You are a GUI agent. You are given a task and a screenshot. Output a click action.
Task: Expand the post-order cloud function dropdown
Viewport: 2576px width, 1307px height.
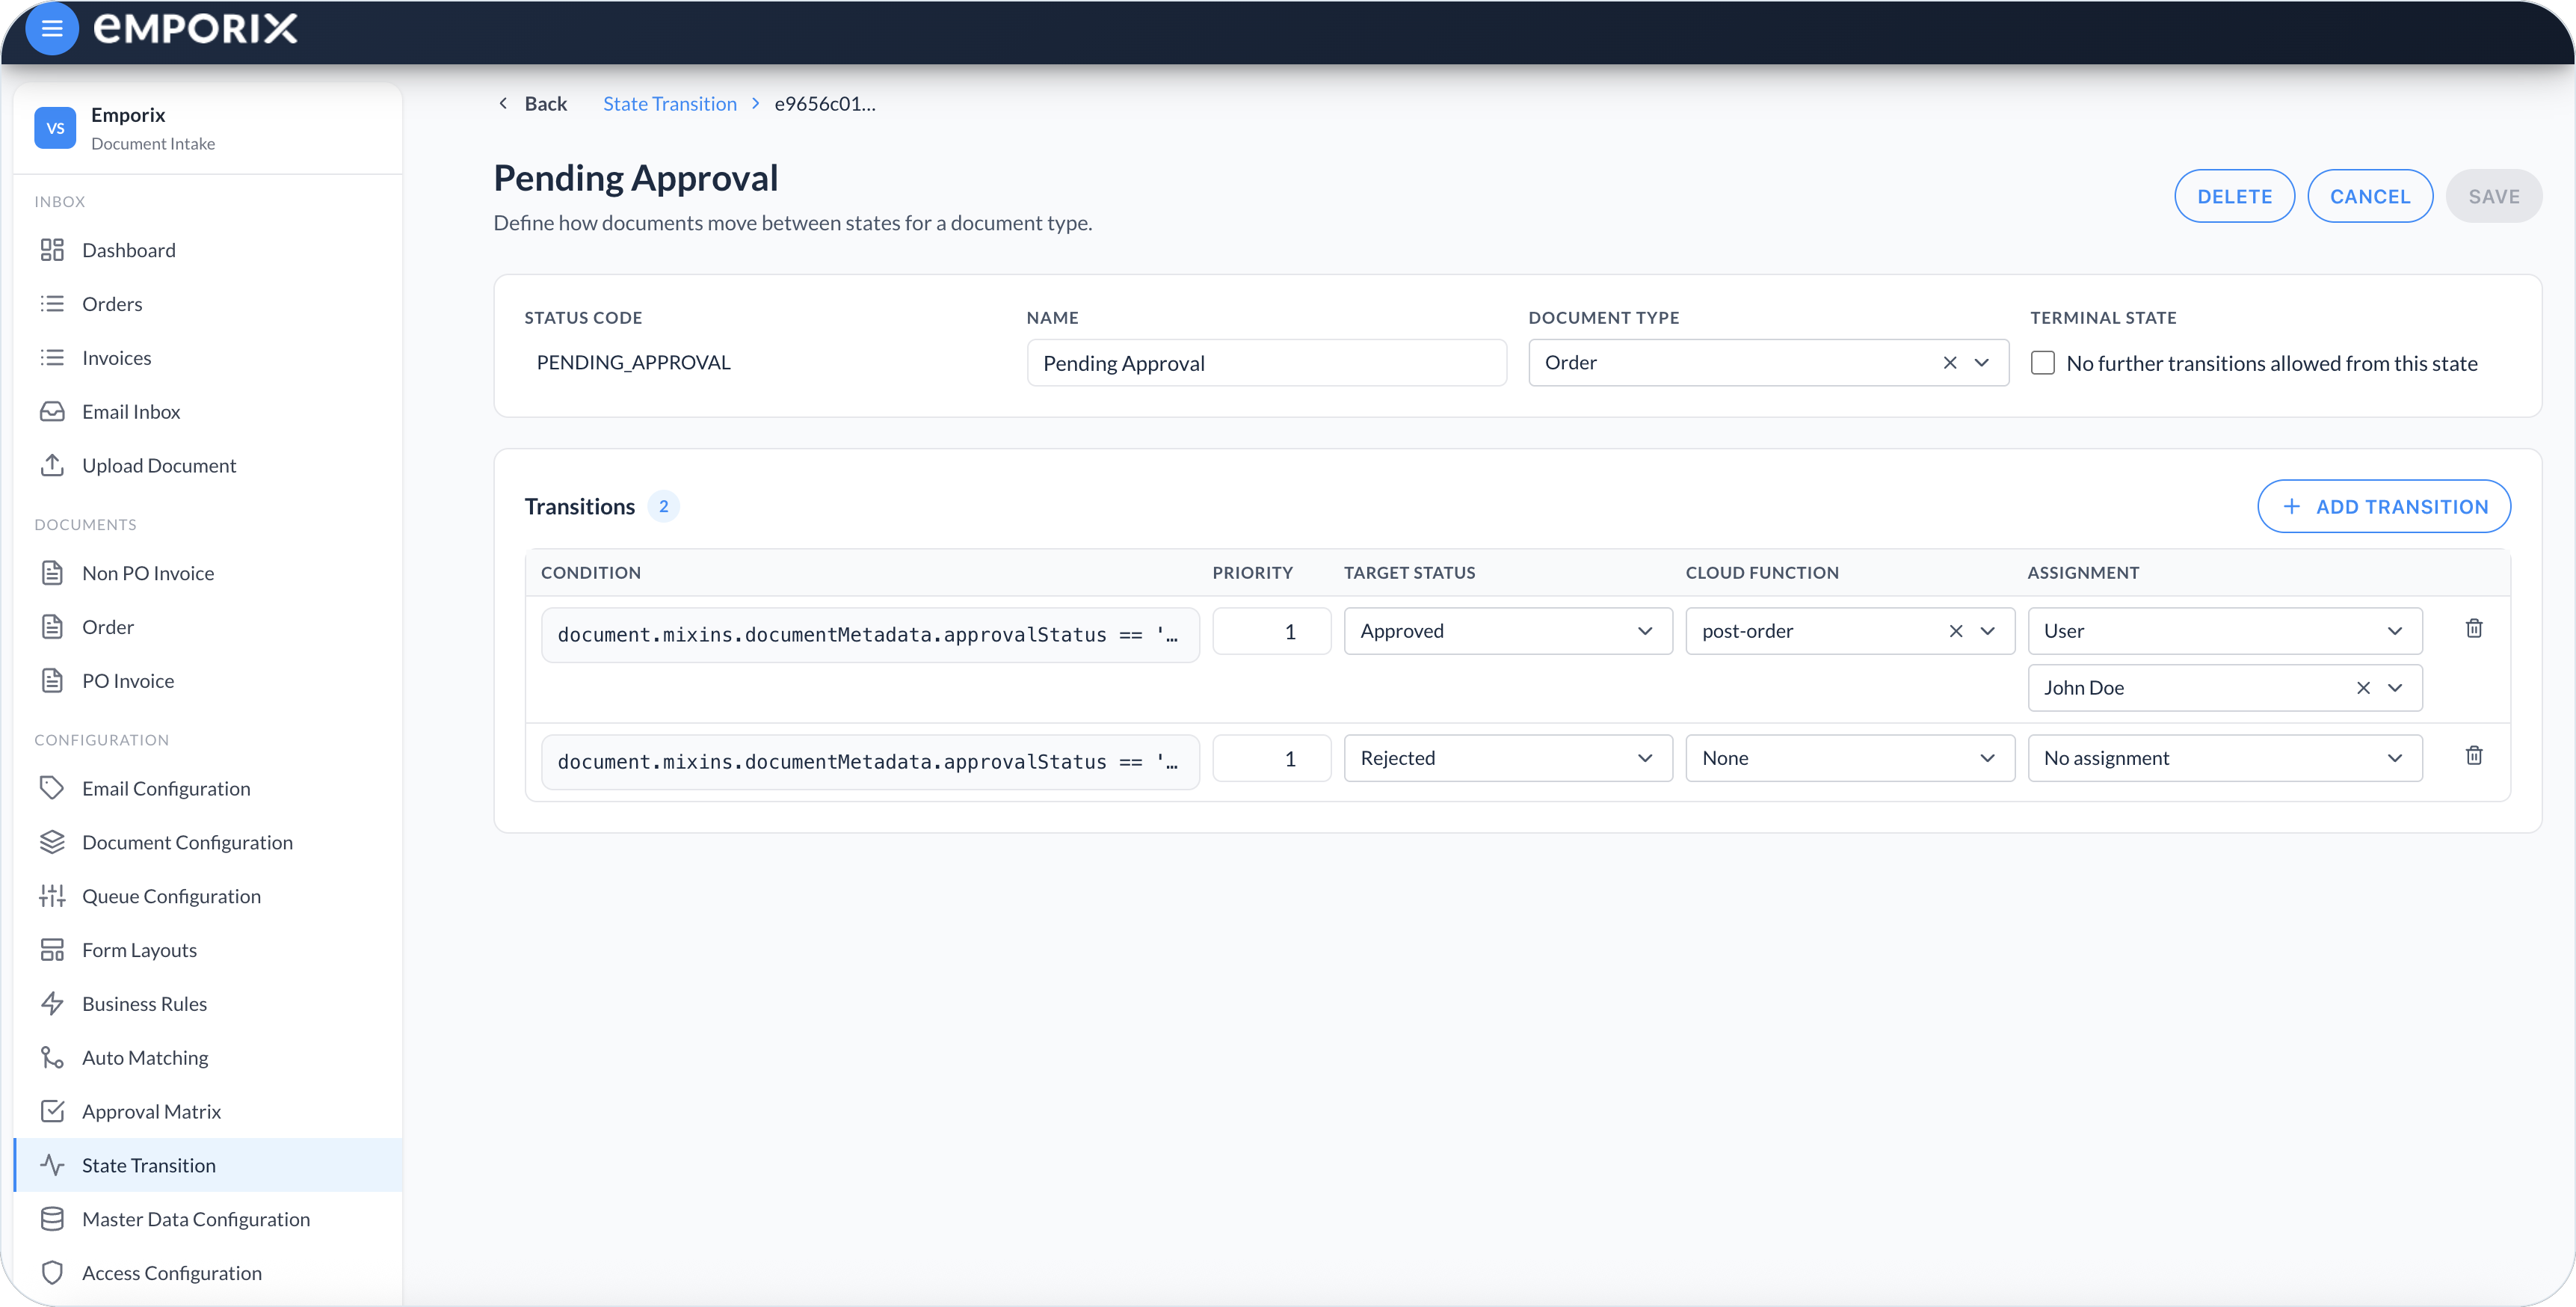1988,631
